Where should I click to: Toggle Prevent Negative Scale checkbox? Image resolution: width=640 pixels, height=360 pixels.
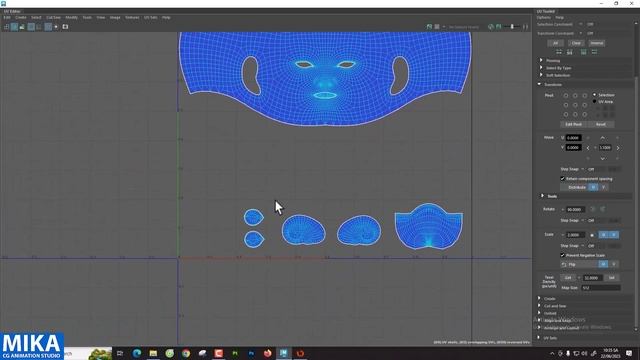pyautogui.click(x=562, y=255)
